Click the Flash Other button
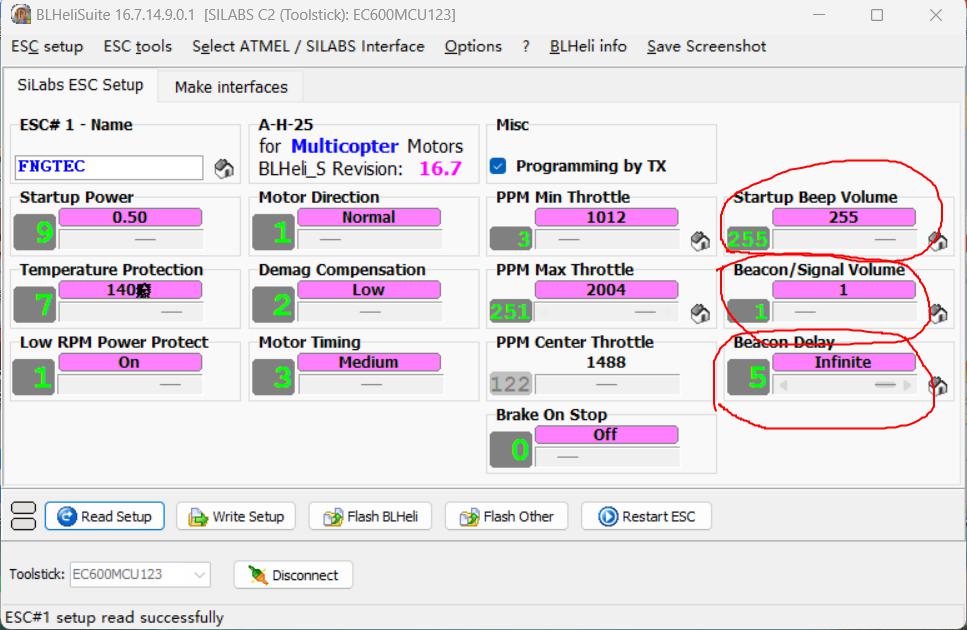This screenshot has width=967, height=630. (506, 516)
